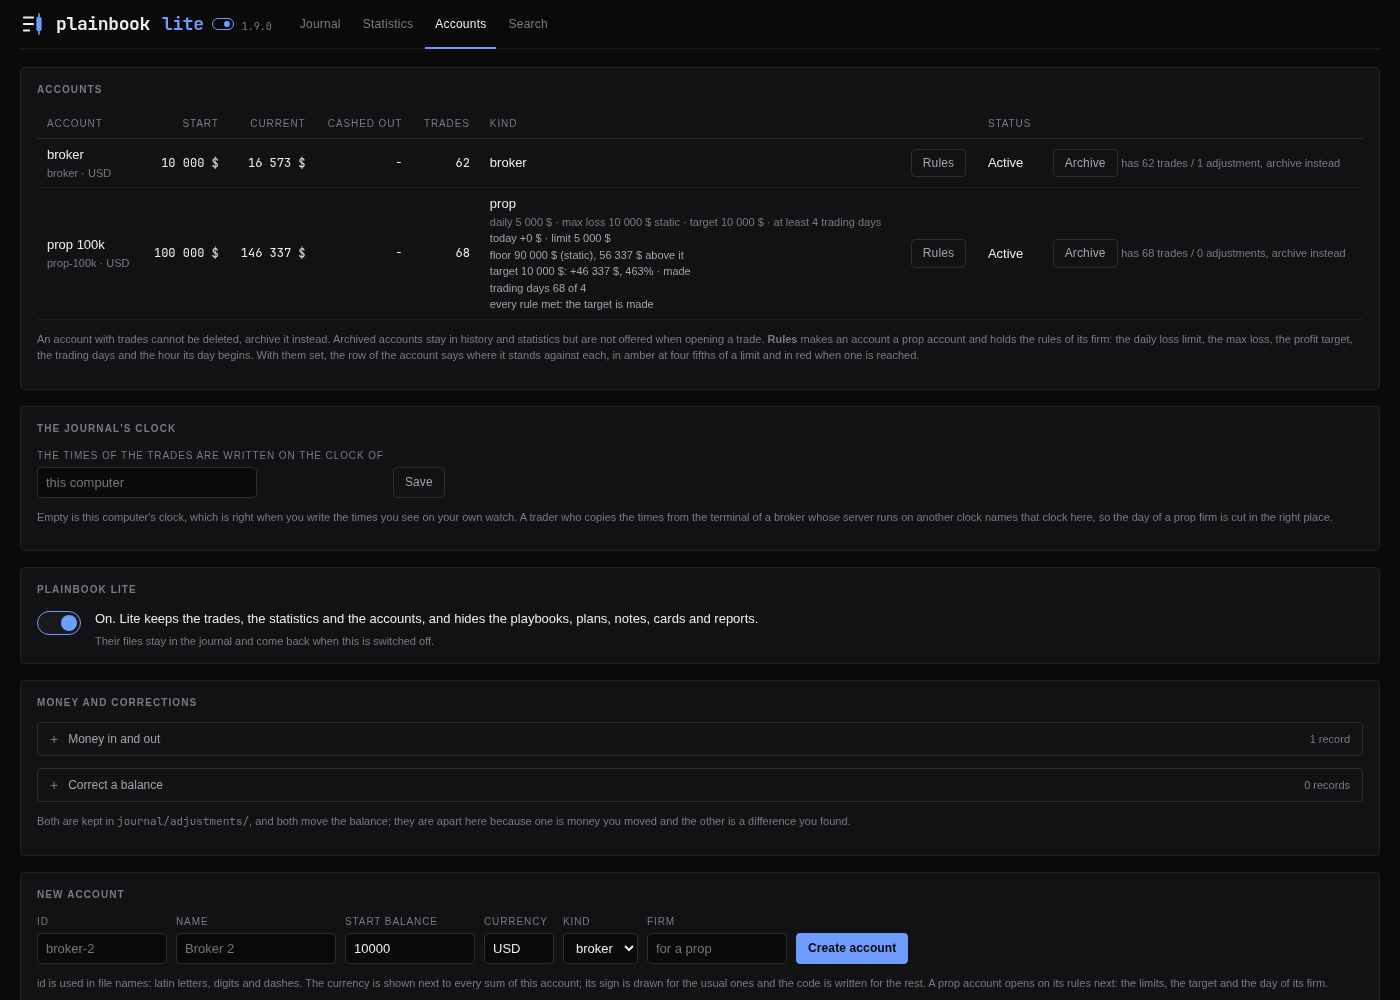The height and width of the screenshot is (1000, 1400).
Task: Expand the Correct a balance section
Action: (x=700, y=785)
